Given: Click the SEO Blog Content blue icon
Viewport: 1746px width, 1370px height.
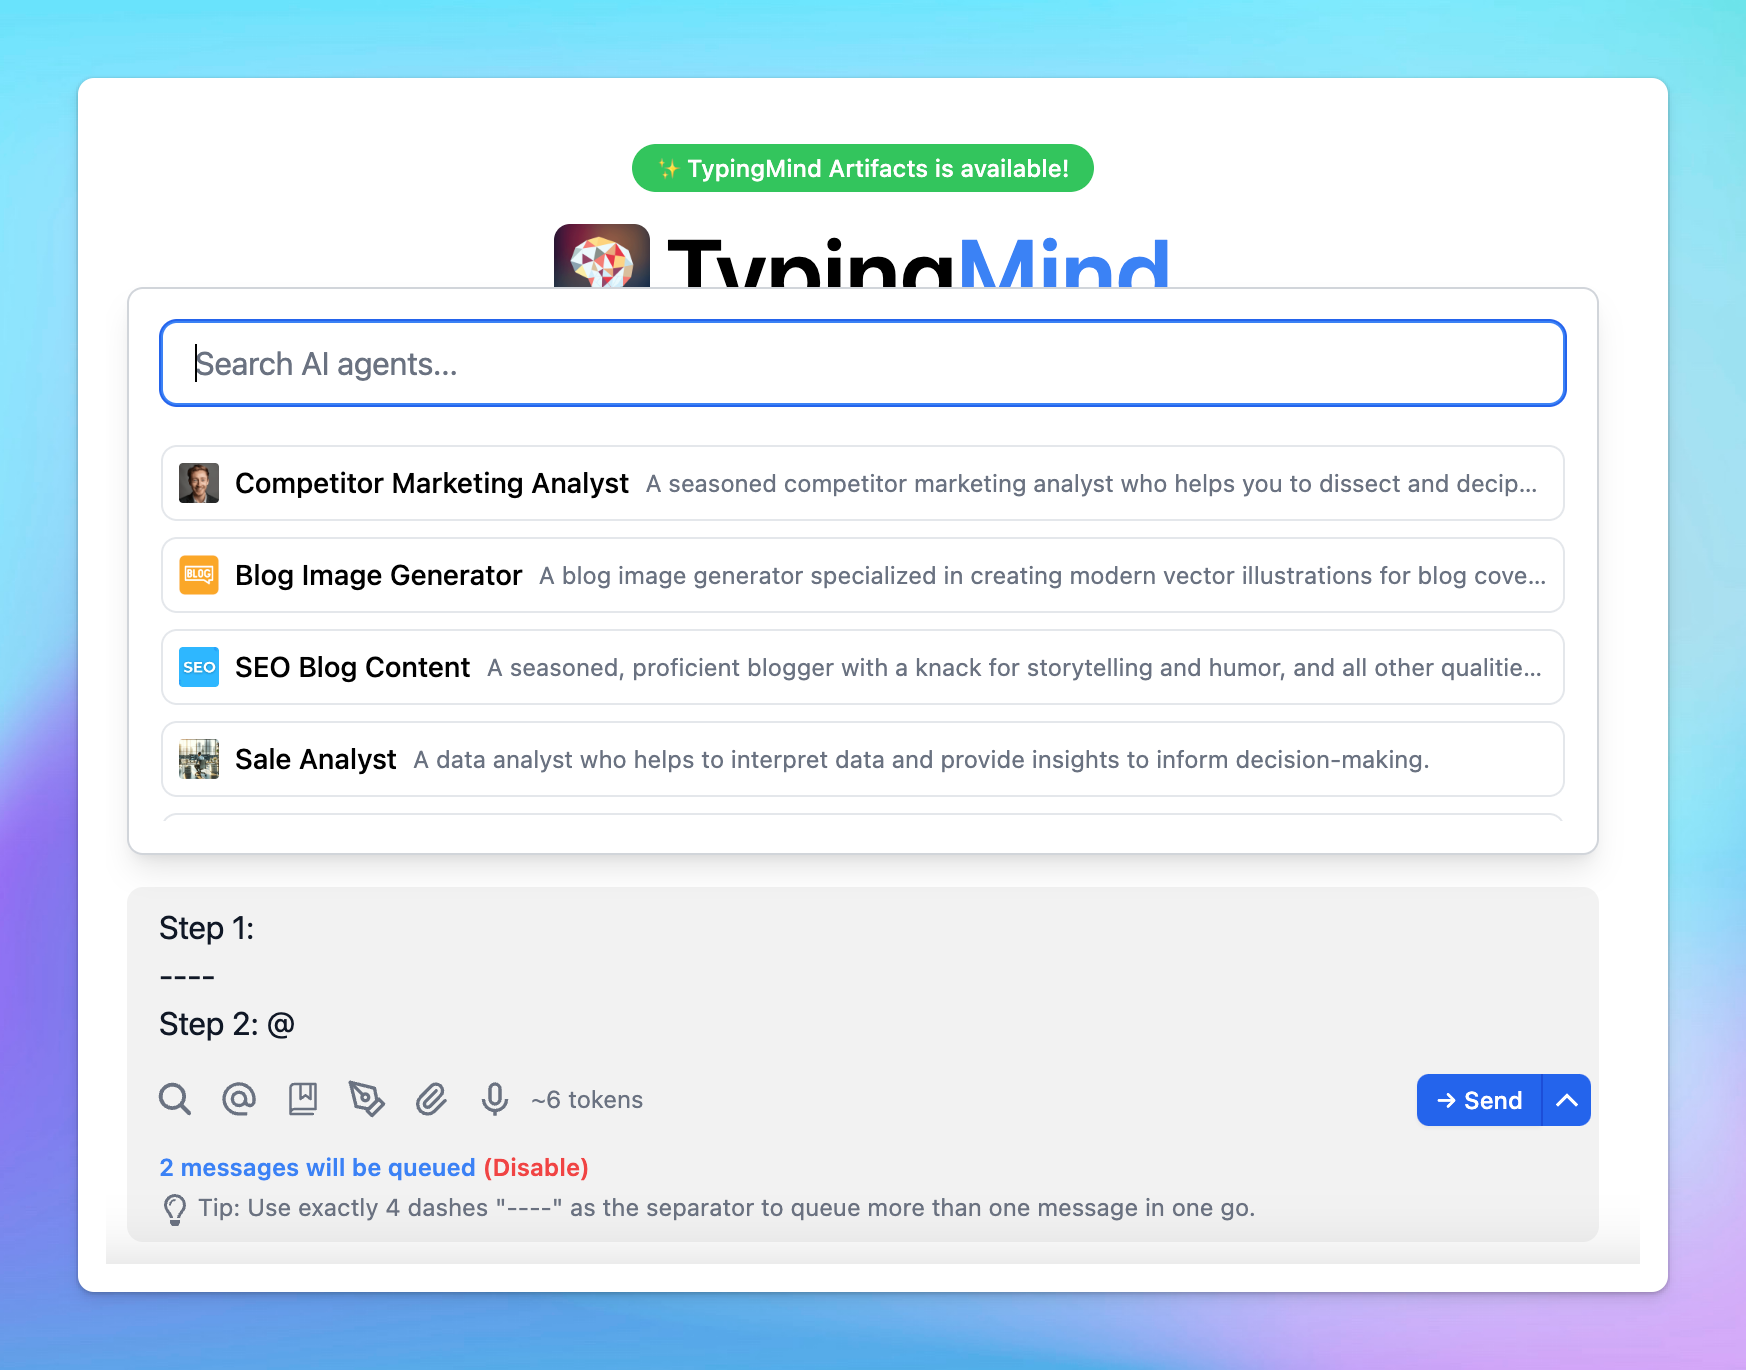Looking at the screenshot, I should click(x=199, y=667).
